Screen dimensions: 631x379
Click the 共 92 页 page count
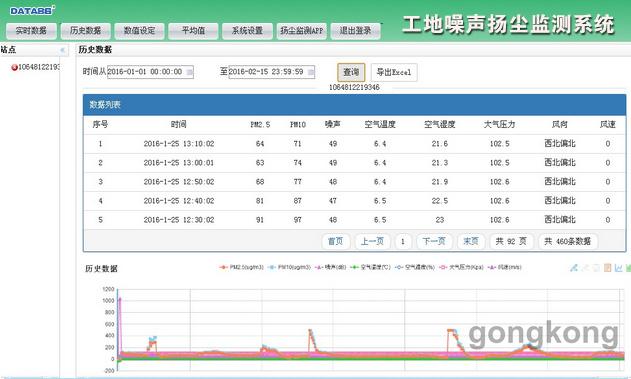click(x=511, y=241)
